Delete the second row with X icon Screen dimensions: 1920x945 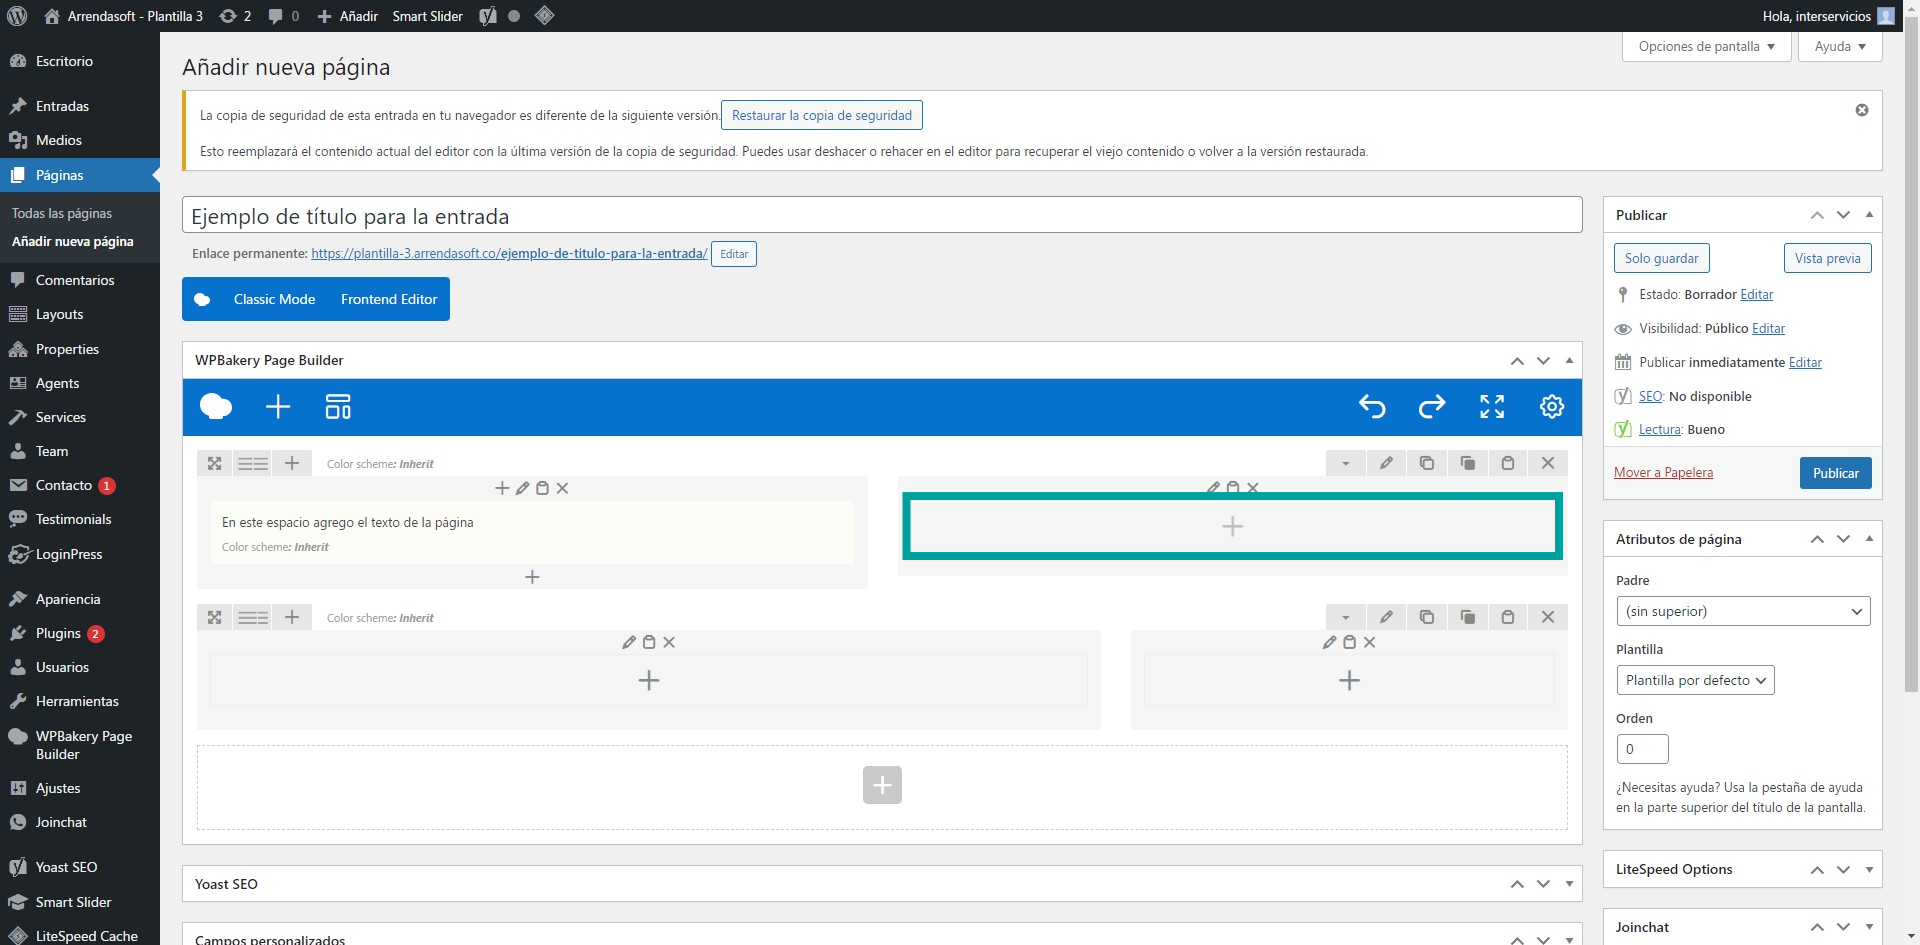click(1548, 618)
